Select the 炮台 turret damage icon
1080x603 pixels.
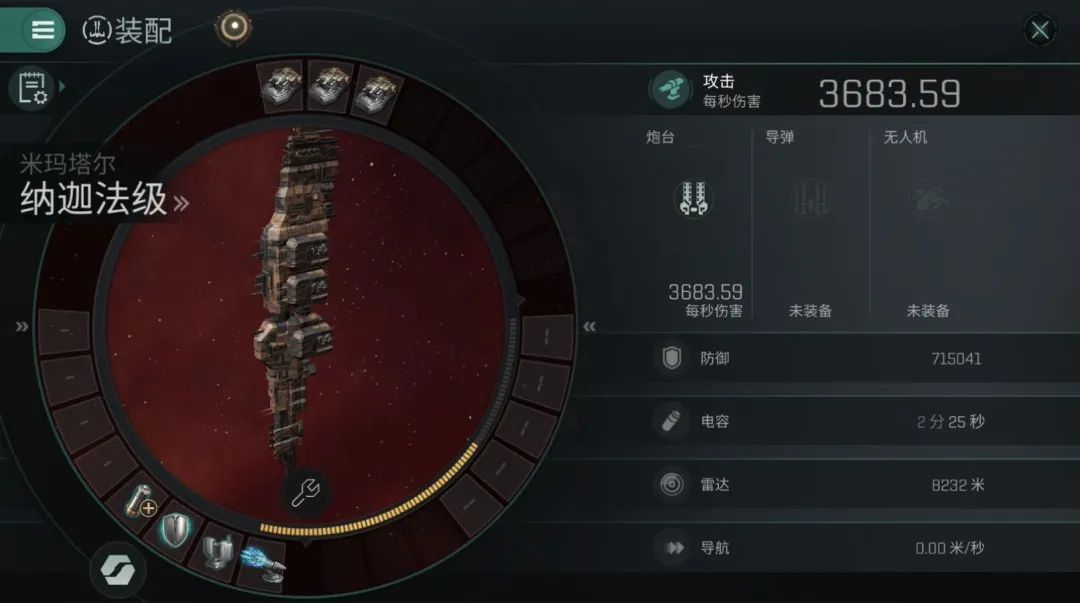point(693,198)
